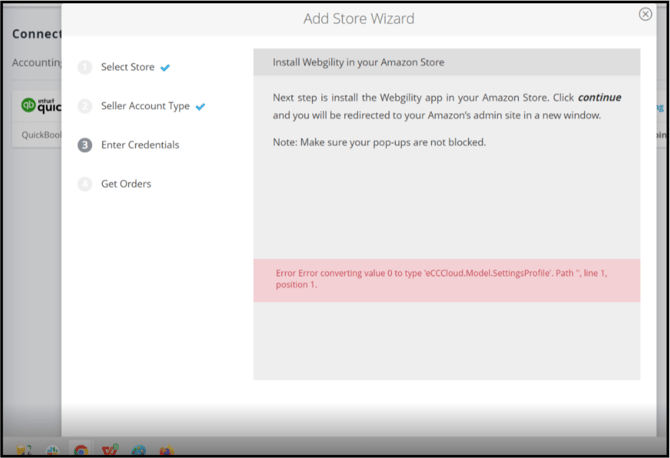Click the Seller Account Type checkmark
This screenshot has width=670, height=458.
pos(200,107)
